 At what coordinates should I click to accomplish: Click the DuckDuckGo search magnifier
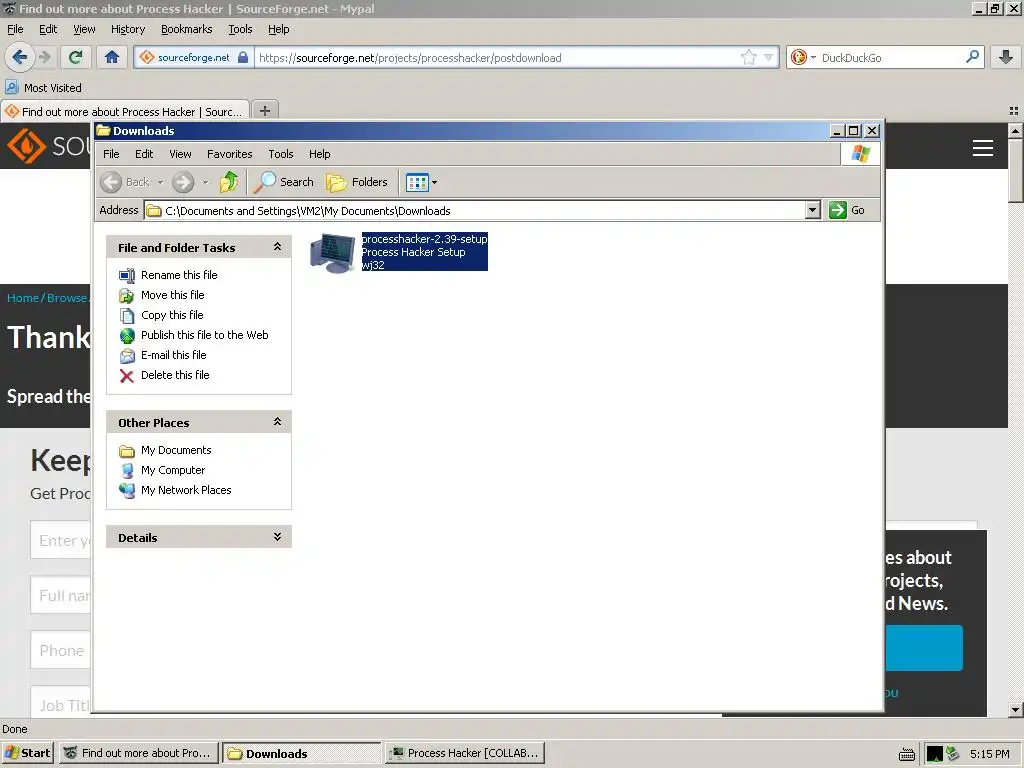972,57
